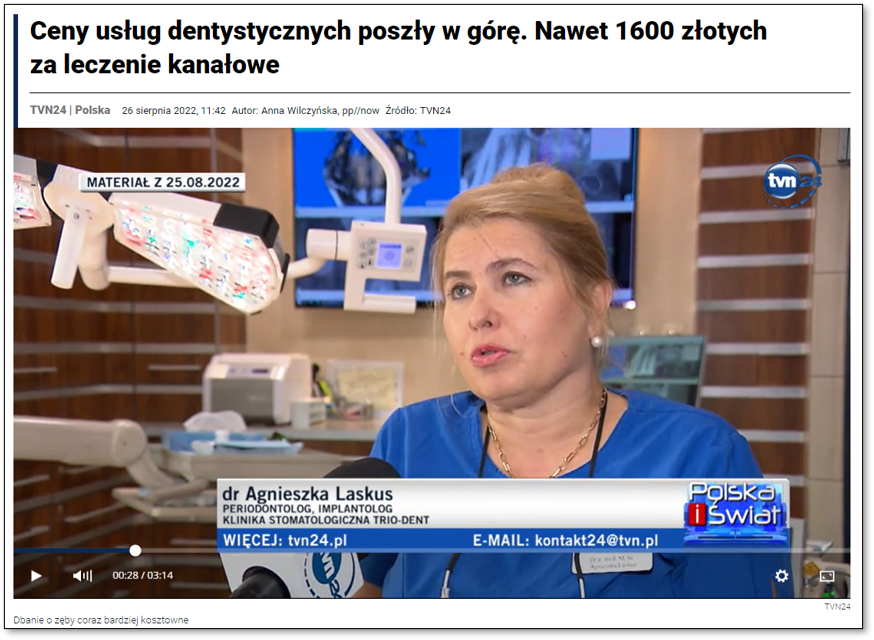Click the Play button on the video player

(36, 575)
